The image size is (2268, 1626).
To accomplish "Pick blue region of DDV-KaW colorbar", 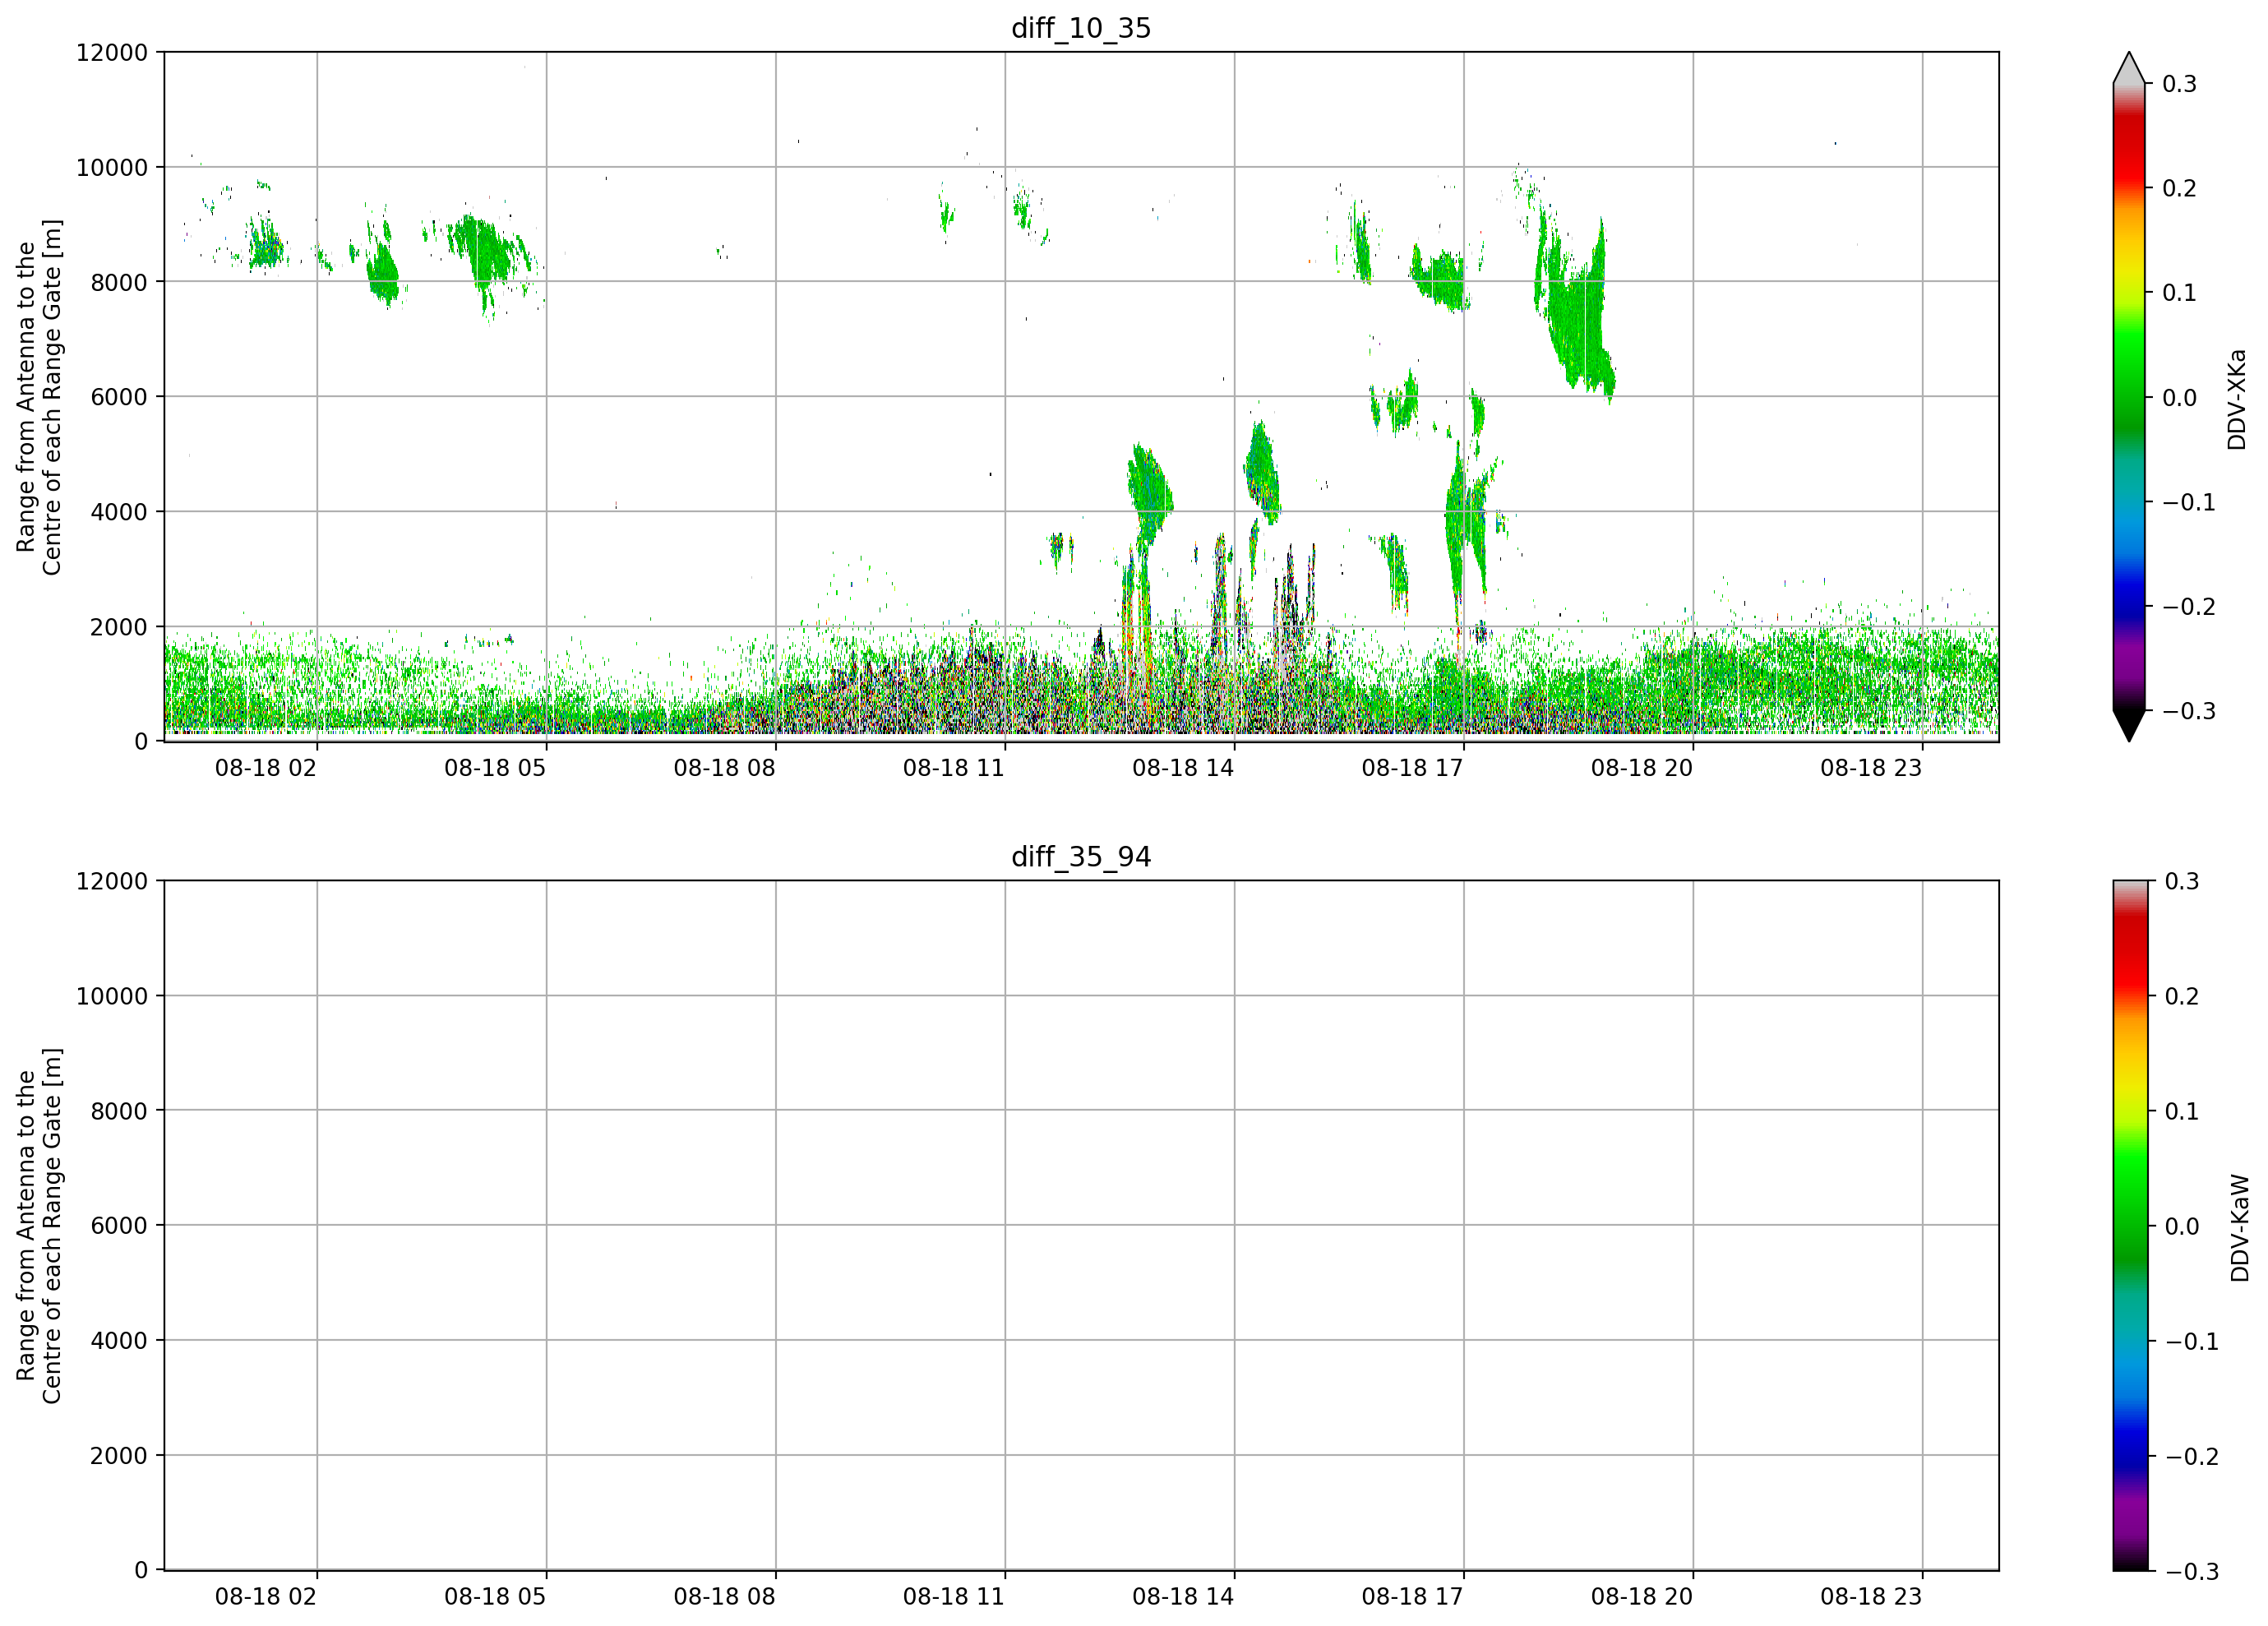I will 2129,1440.
